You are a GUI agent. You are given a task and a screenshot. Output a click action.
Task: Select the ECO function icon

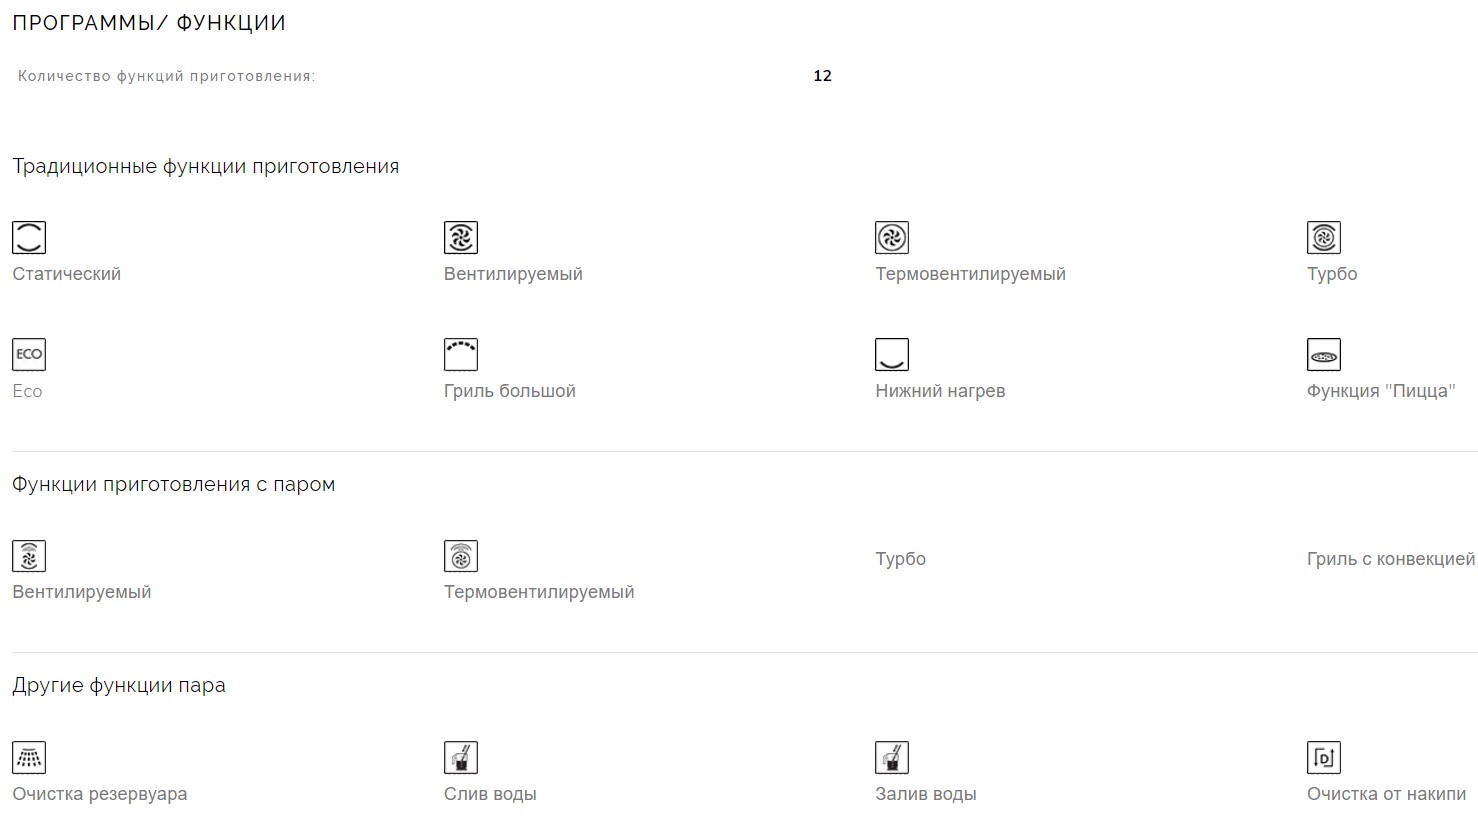(x=29, y=355)
